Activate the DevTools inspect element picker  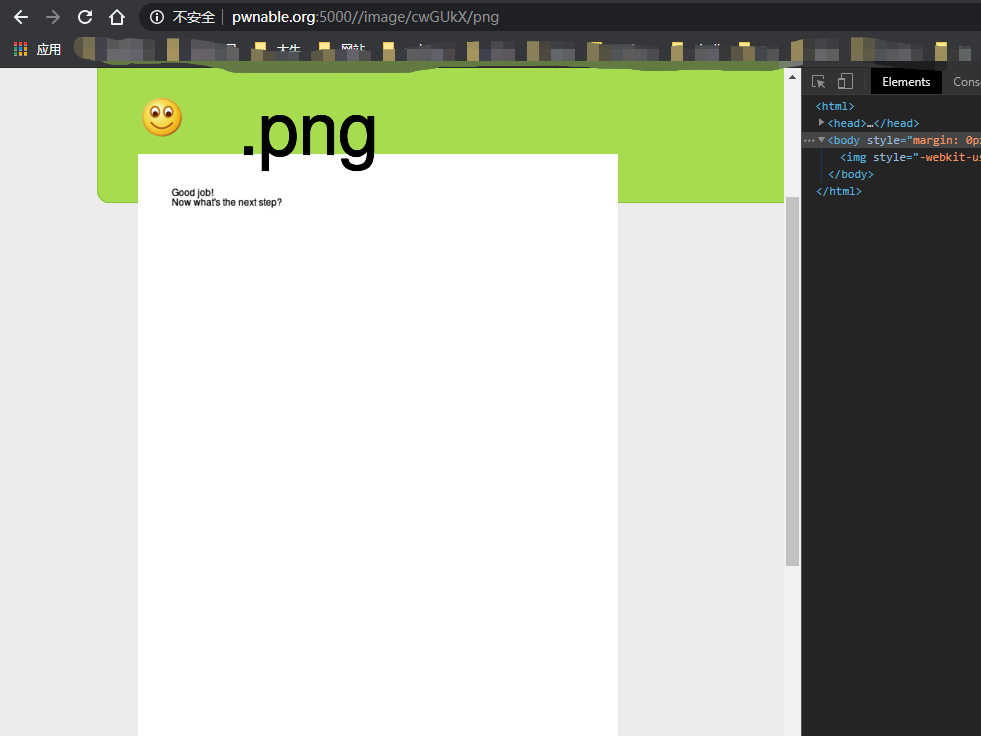(819, 82)
